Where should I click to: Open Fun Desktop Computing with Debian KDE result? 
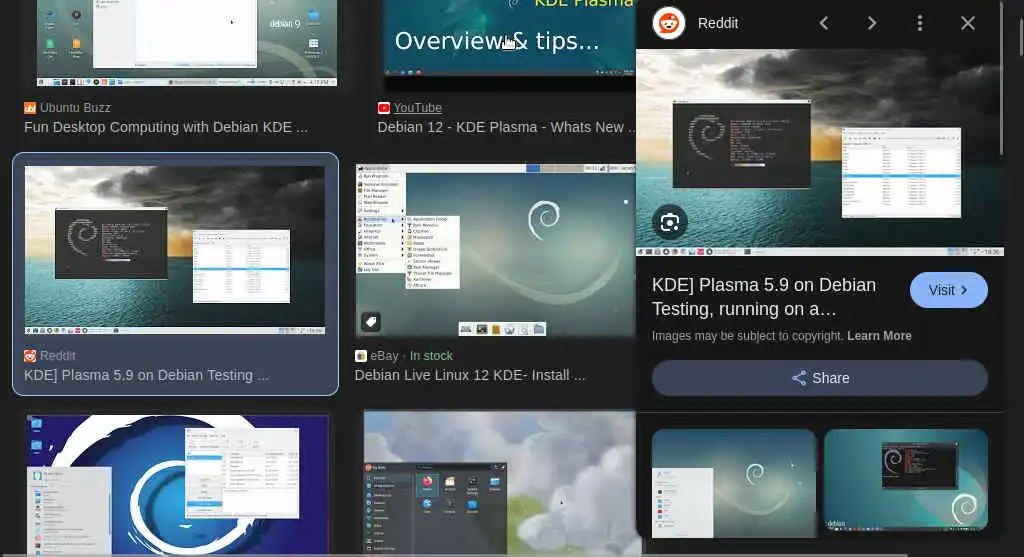[x=166, y=127]
